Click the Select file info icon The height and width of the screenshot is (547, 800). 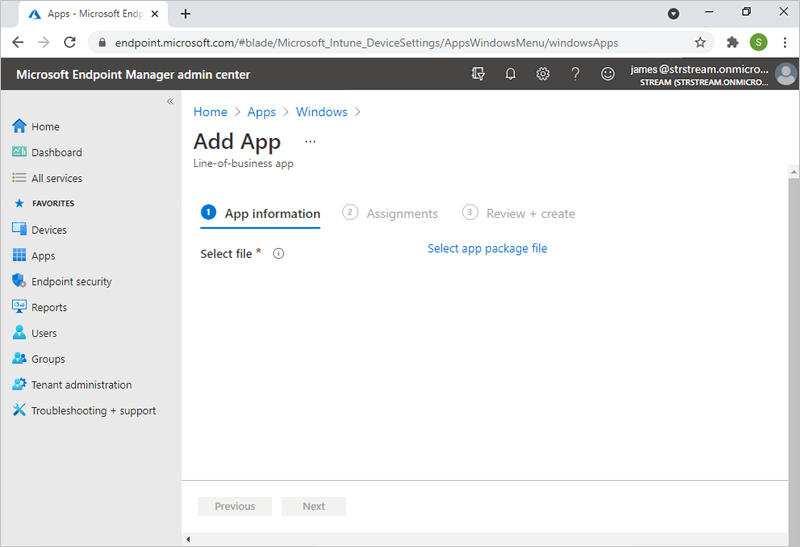point(279,254)
